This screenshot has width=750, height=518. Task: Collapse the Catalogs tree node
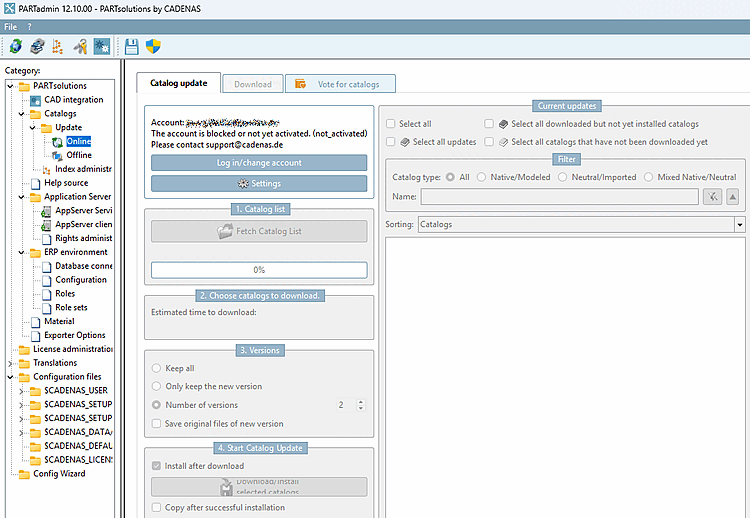pyautogui.click(x=21, y=114)
